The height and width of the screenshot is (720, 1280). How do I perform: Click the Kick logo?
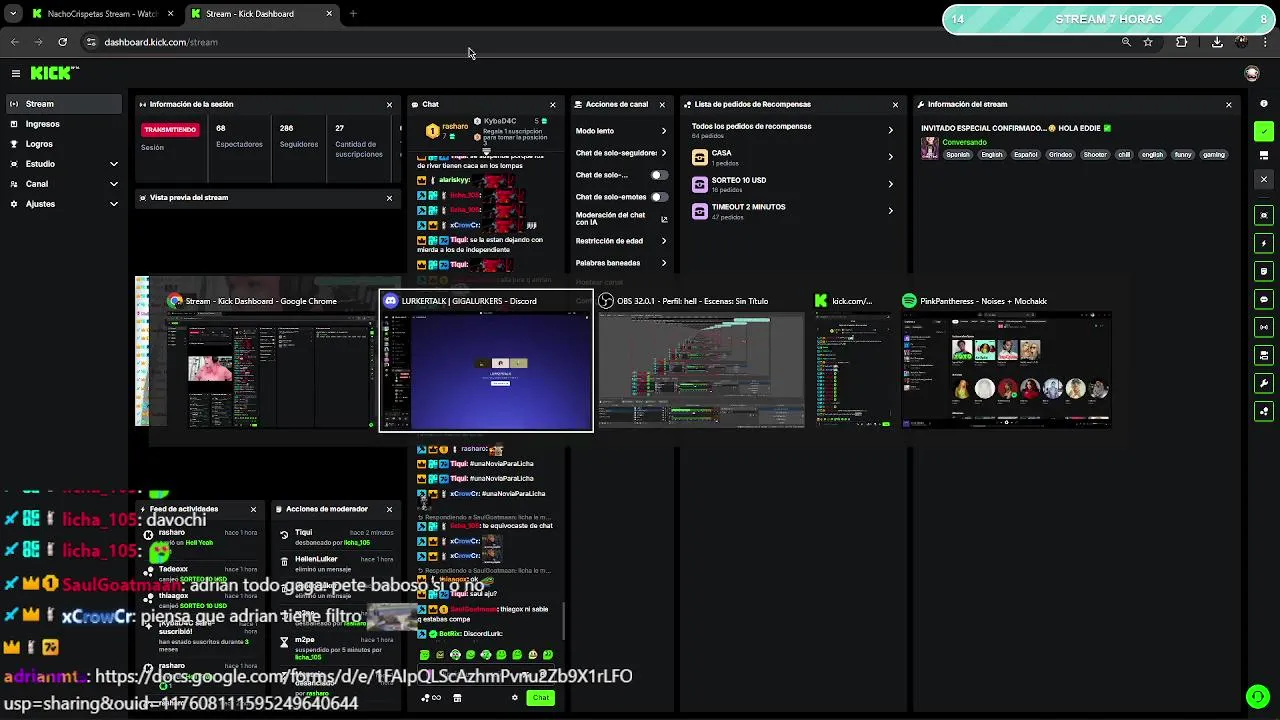53,73
